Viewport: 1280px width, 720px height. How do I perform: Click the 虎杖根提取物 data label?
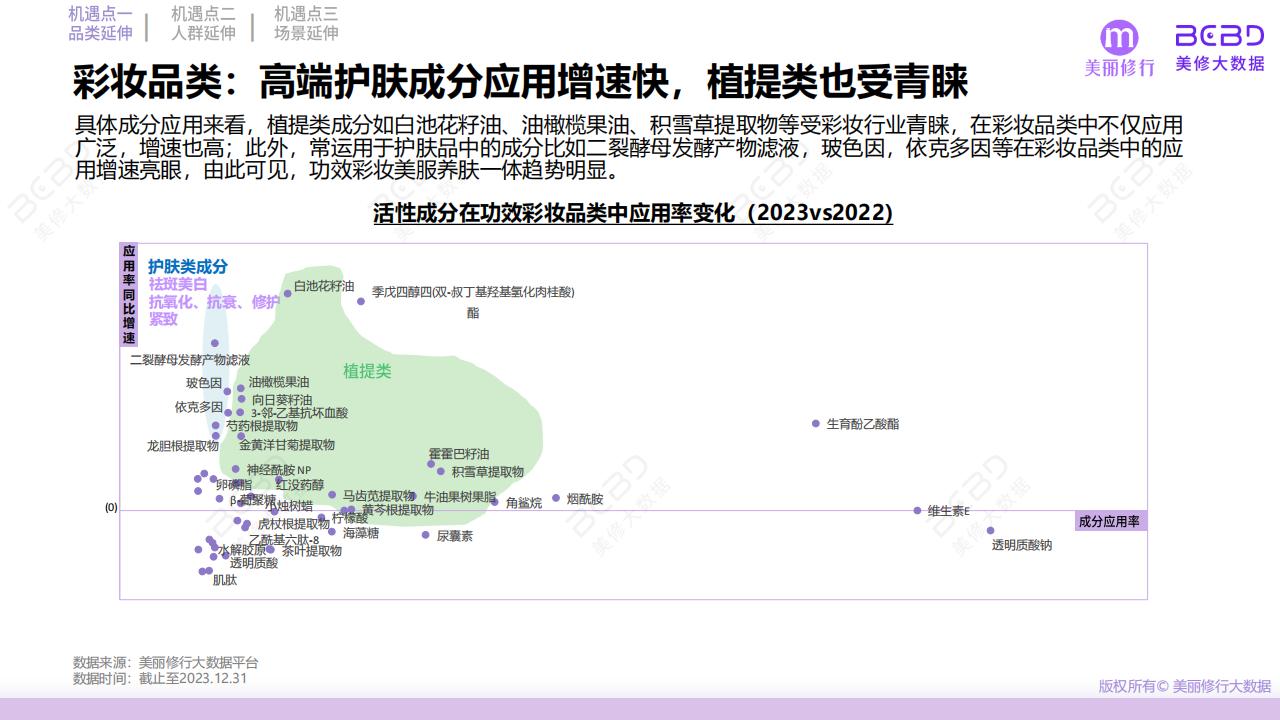click(294, 524)
